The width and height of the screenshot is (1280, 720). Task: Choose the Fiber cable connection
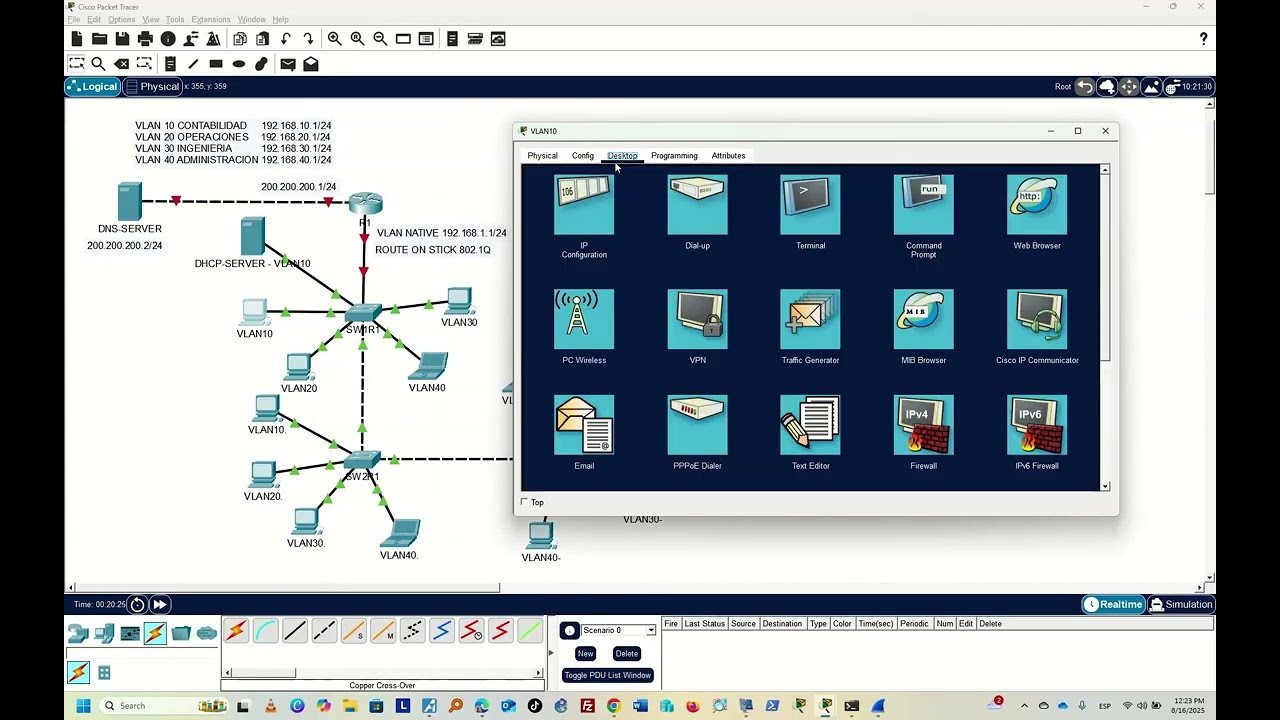pos(353,631)
